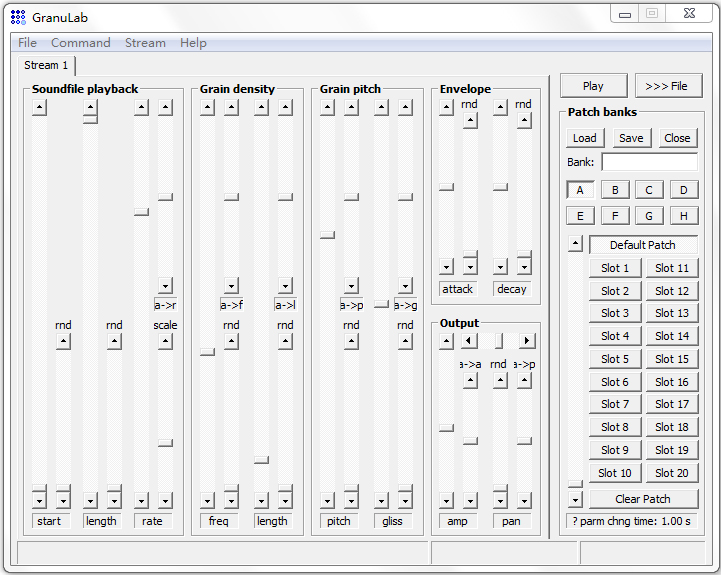This screenshot has width=721, height=575.
Task: Choose patch Slot 11
Action: coord(672,268)
